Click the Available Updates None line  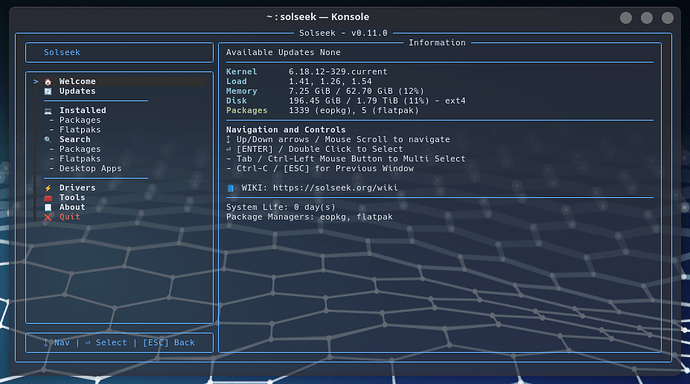coord(283,52)
